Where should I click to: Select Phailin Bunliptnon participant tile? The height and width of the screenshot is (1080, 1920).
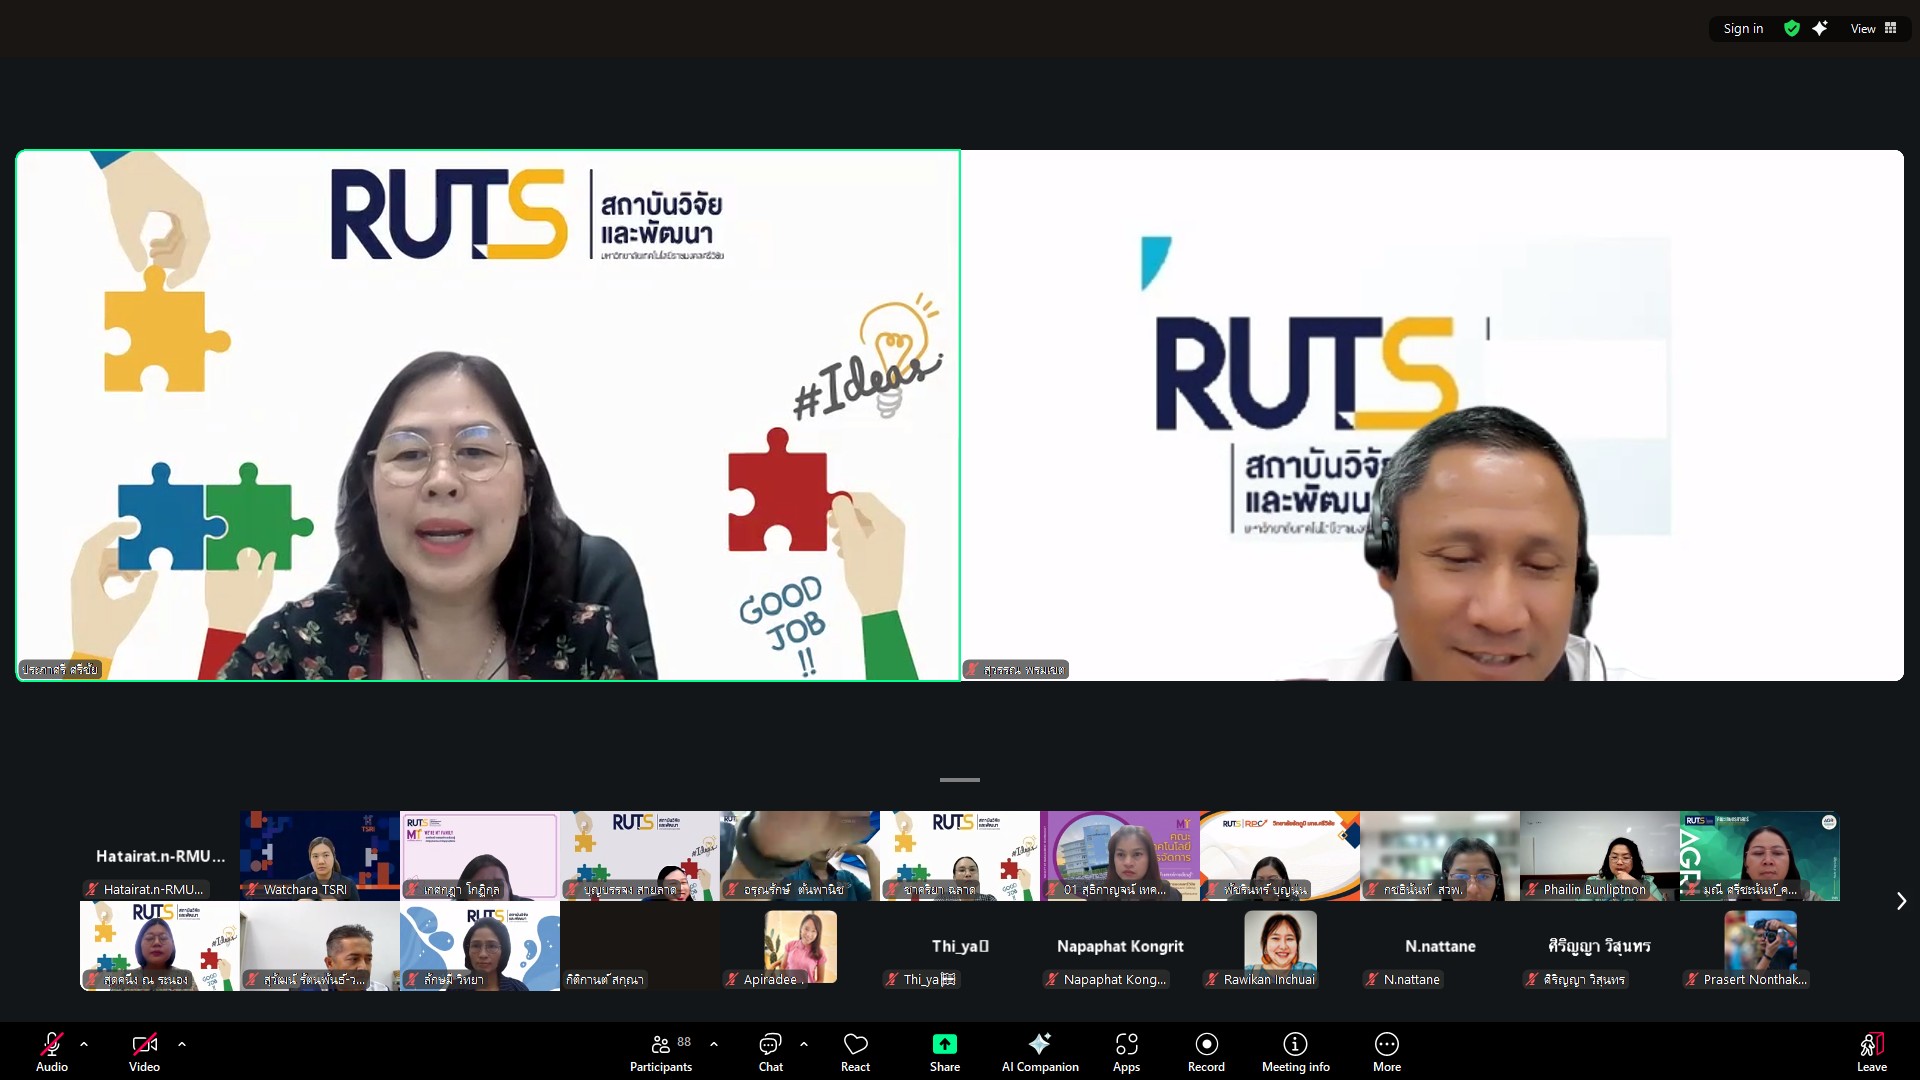[1600, 856]
